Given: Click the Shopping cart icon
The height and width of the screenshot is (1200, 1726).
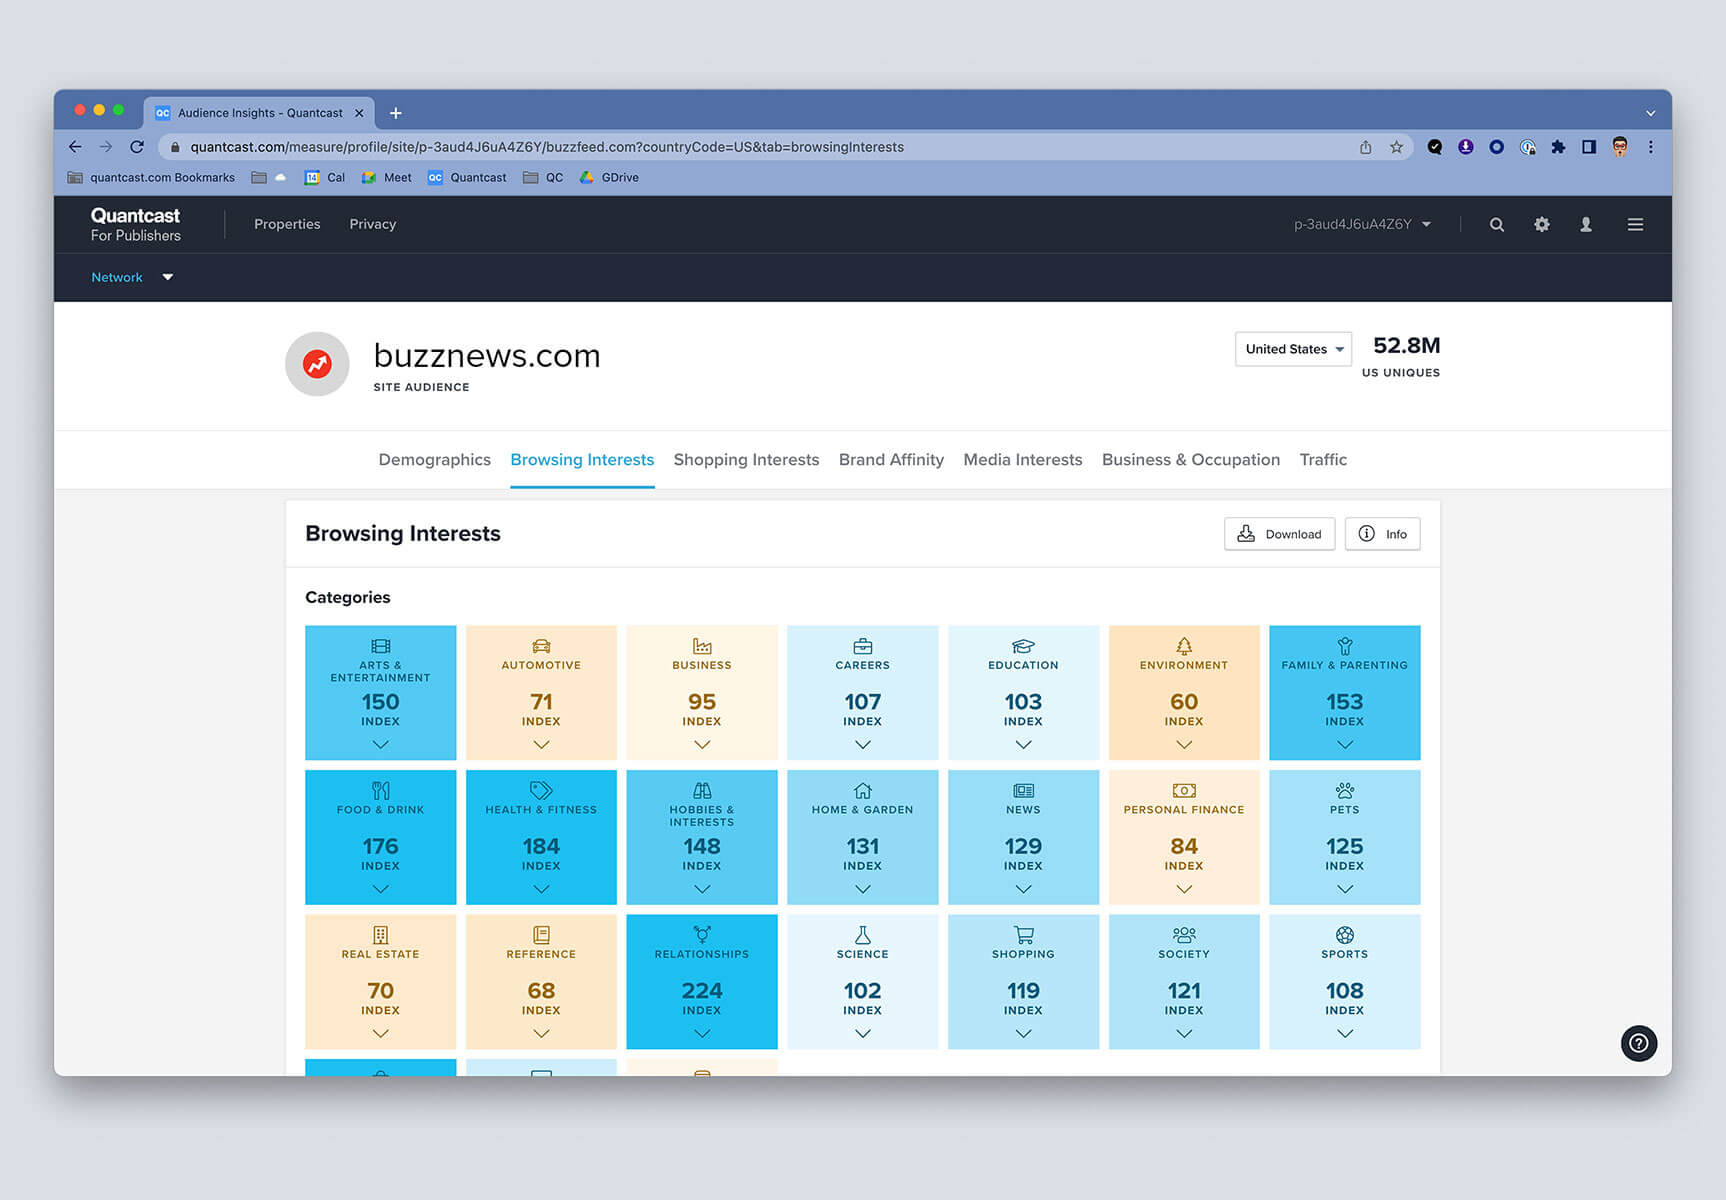Looking at the screenshot, I should point(1023,935).
